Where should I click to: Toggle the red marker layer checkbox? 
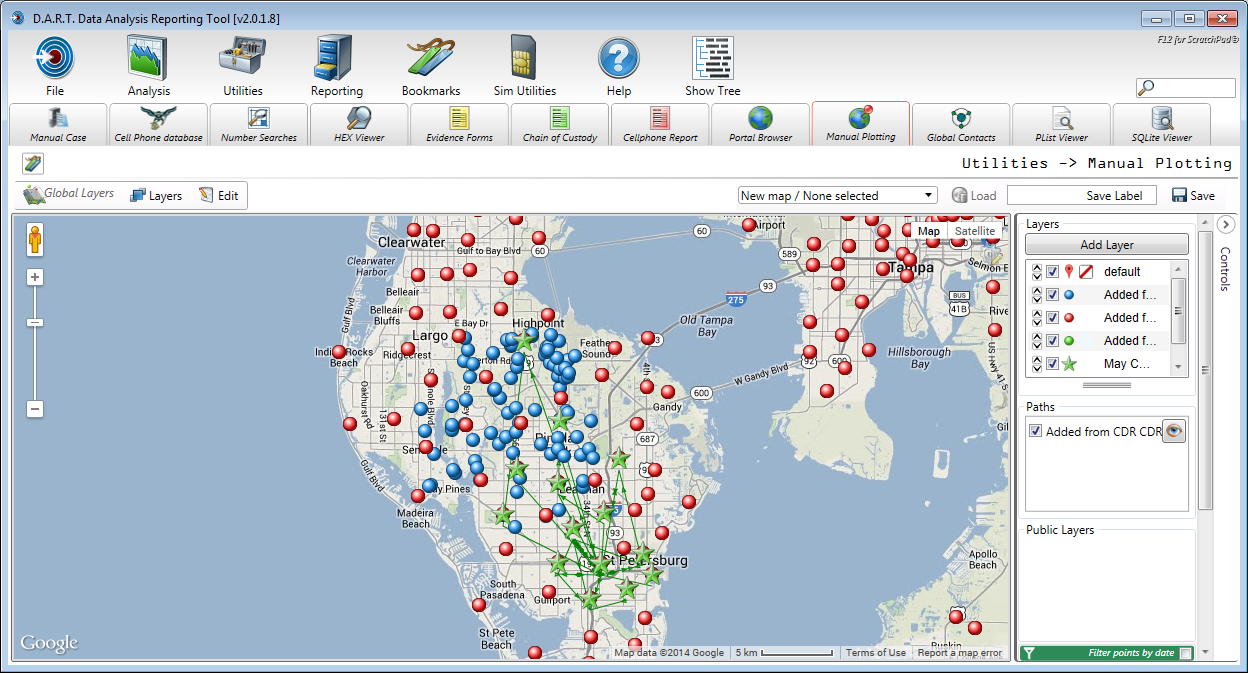[1052, 317]
